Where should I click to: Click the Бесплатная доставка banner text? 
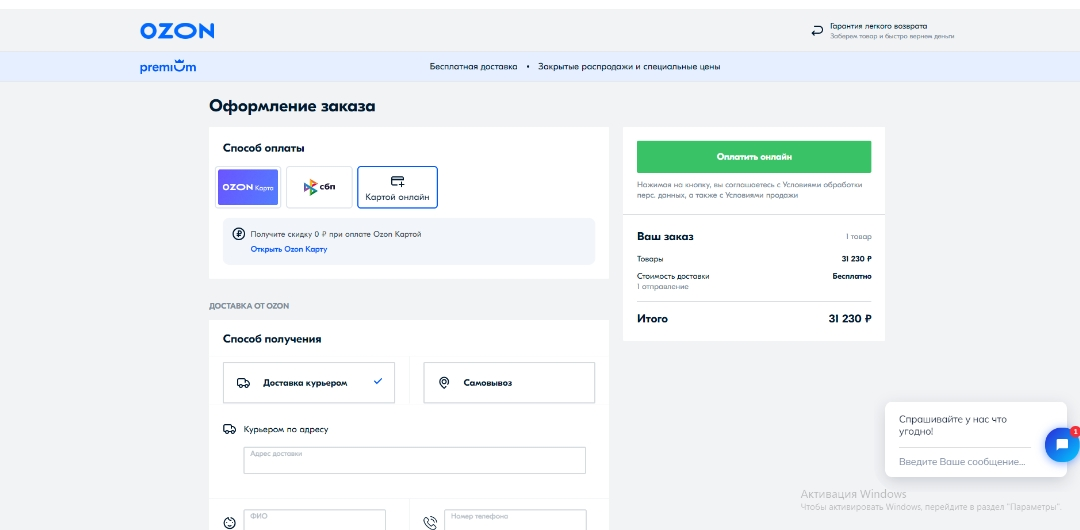(473, 67)
